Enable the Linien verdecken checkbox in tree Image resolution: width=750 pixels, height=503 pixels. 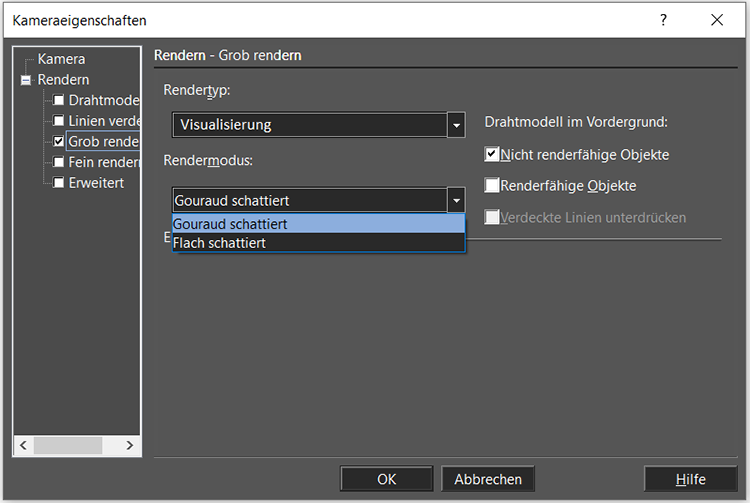pyautogui.click(x=58, y=120)
